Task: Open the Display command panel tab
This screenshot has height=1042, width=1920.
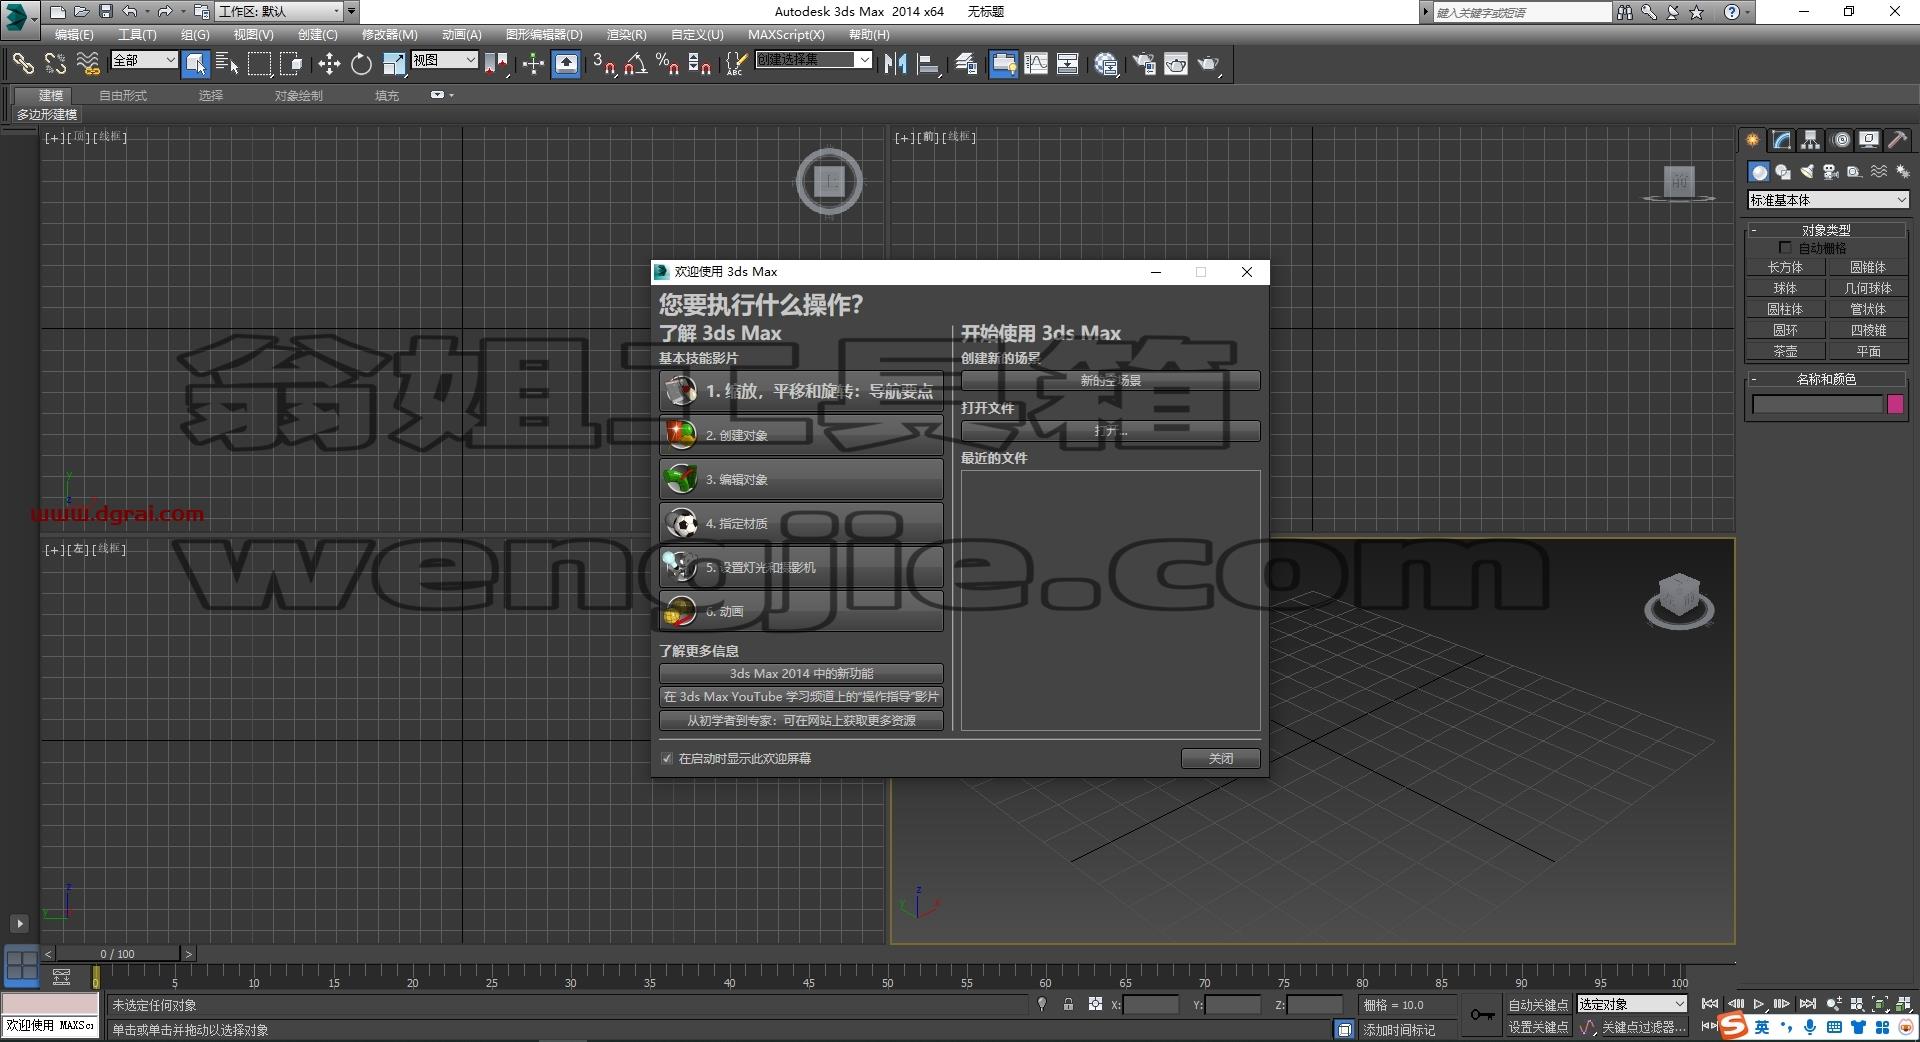Action: coord(1868,140)
